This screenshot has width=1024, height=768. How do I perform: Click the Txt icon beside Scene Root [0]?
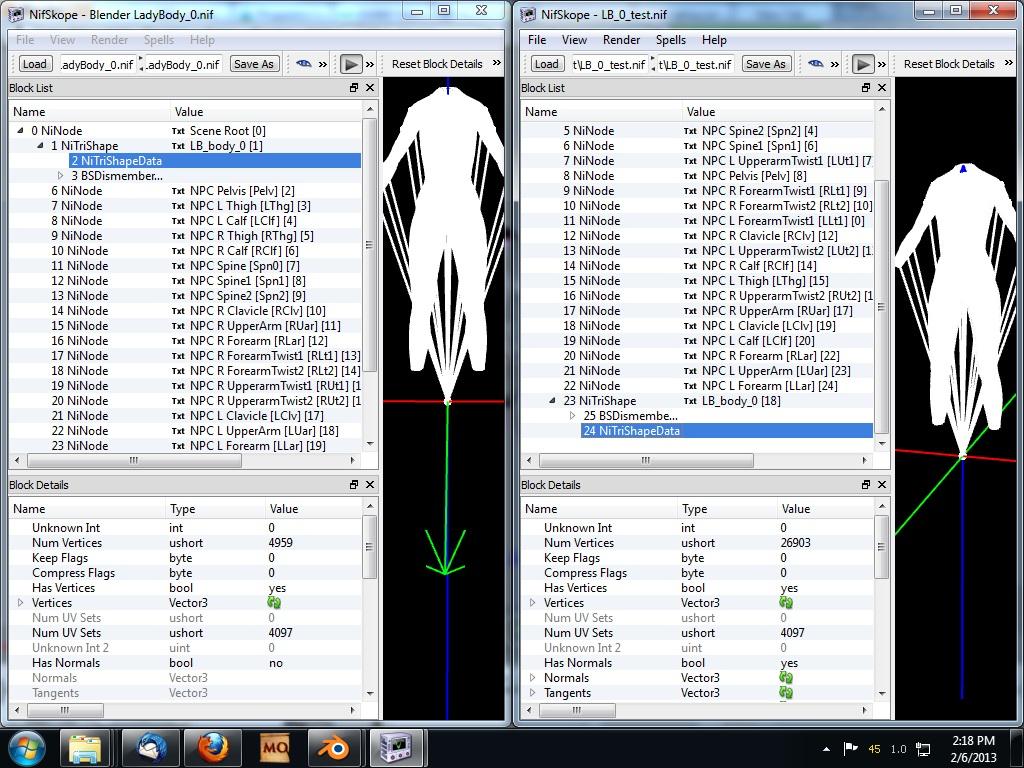[x=178, y=131]
